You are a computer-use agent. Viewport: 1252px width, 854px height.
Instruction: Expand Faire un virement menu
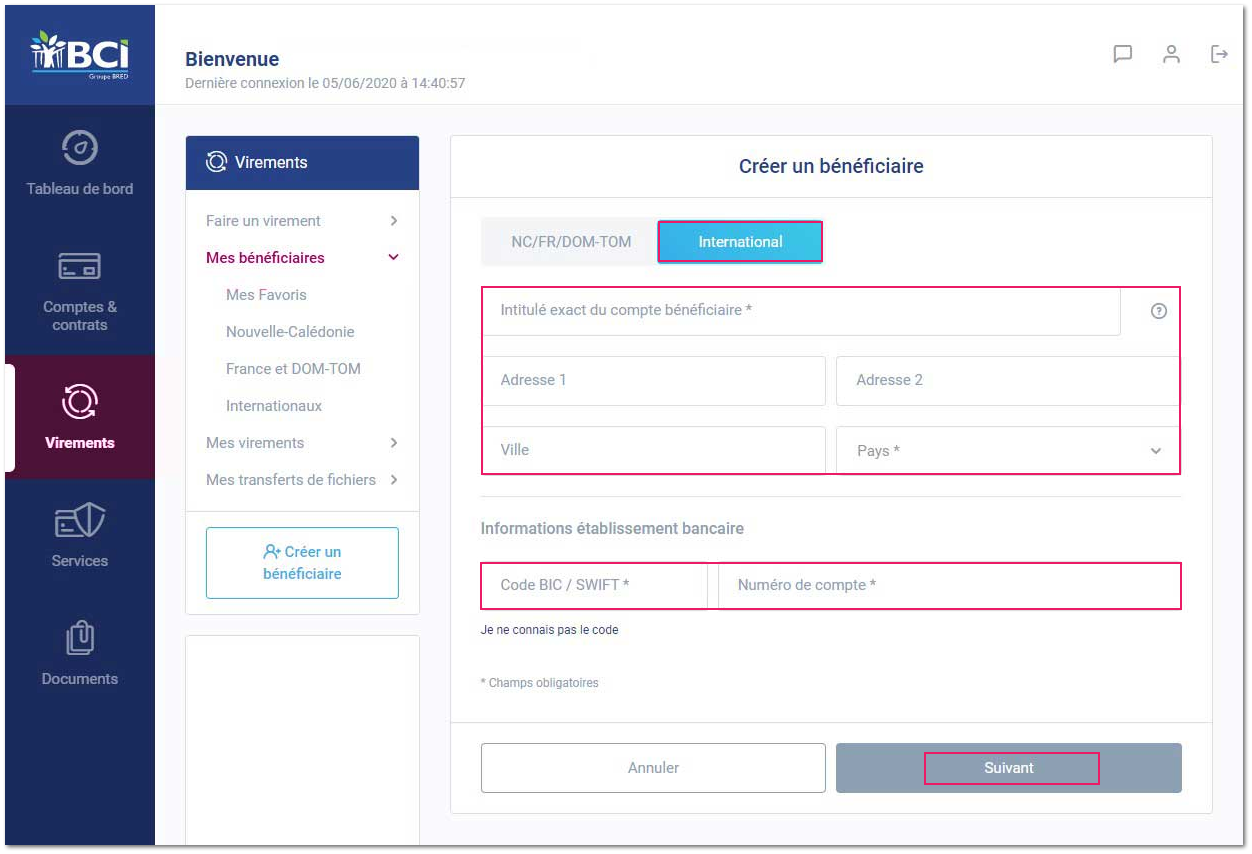pyautogui.click(x=302, y=221)
